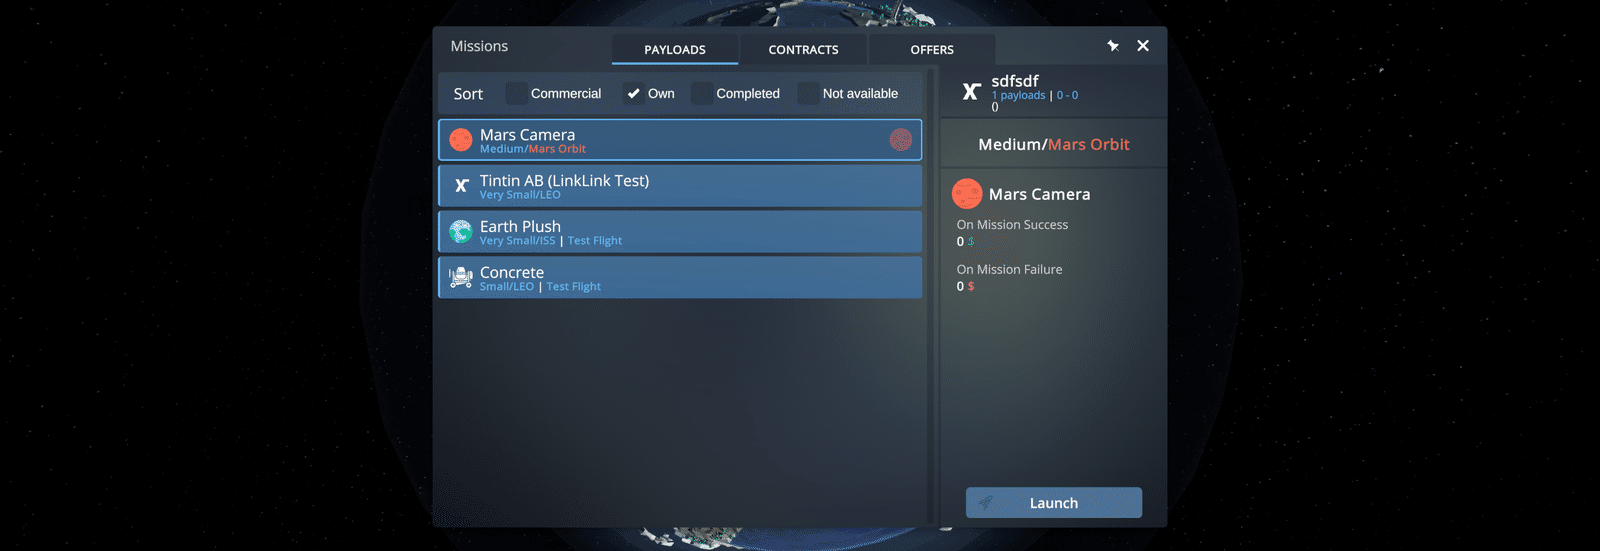Uncheck the Own filter checkbox

(633, 93)
